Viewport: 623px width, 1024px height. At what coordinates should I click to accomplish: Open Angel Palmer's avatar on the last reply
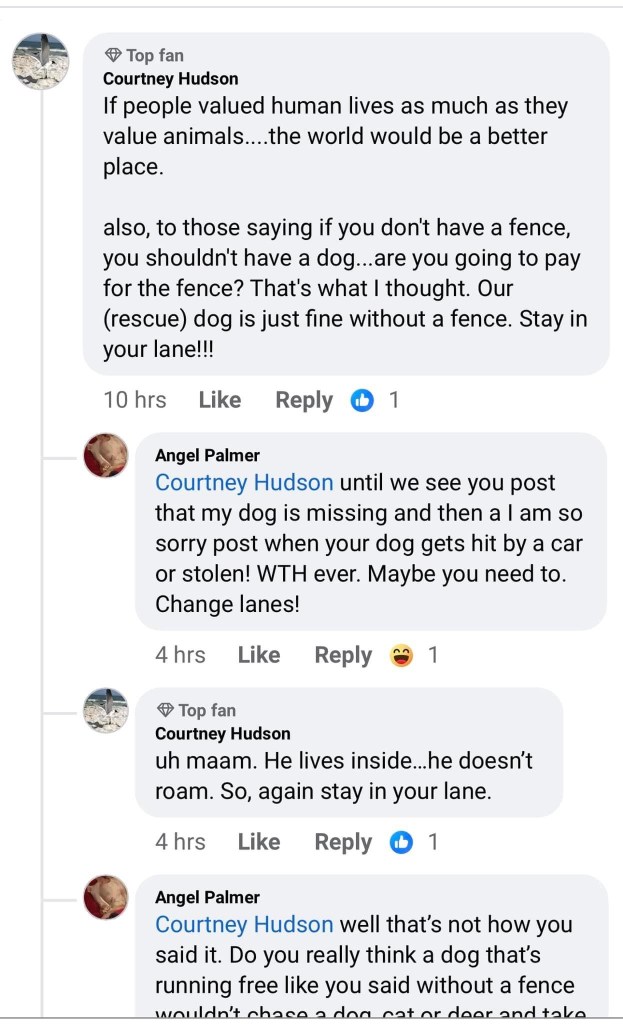click(105, 897)
